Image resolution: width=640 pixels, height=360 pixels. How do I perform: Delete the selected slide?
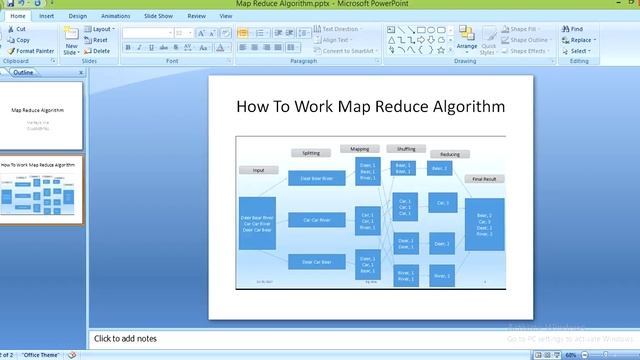point(97,51)
